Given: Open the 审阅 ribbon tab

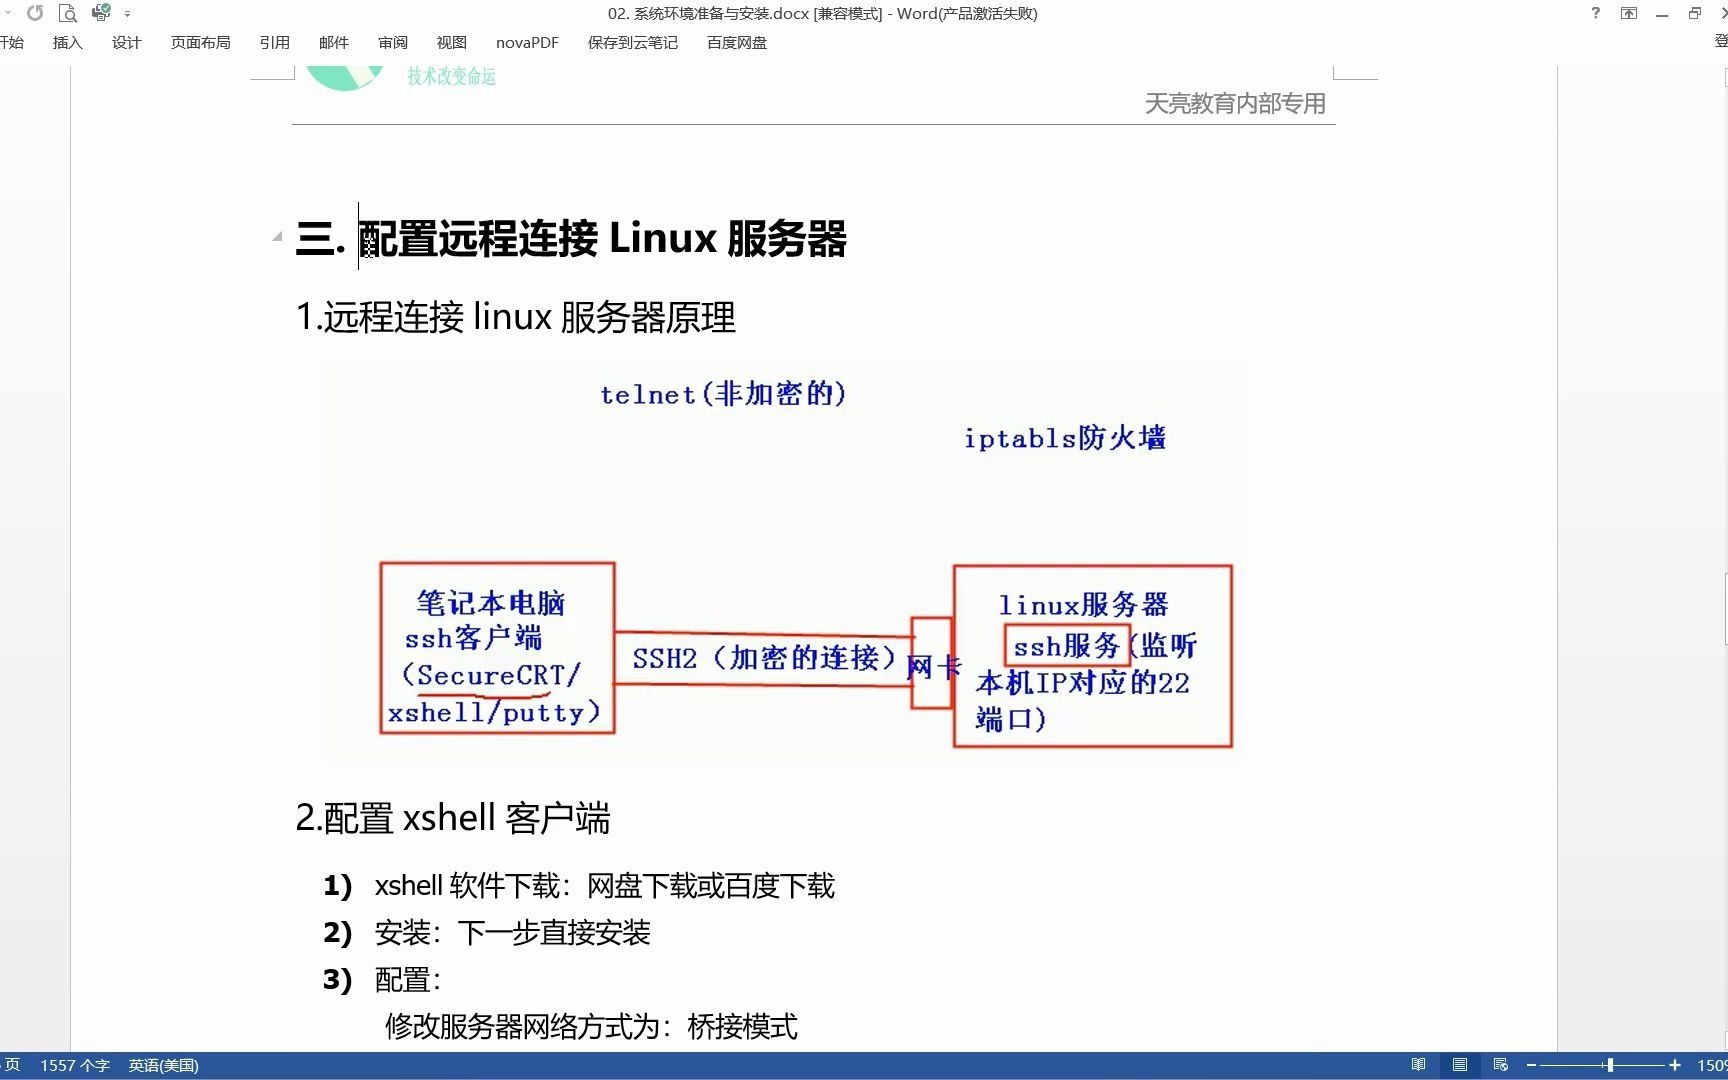Looking at the screenshot, I should pyautogui.click(x=392, y=42).
